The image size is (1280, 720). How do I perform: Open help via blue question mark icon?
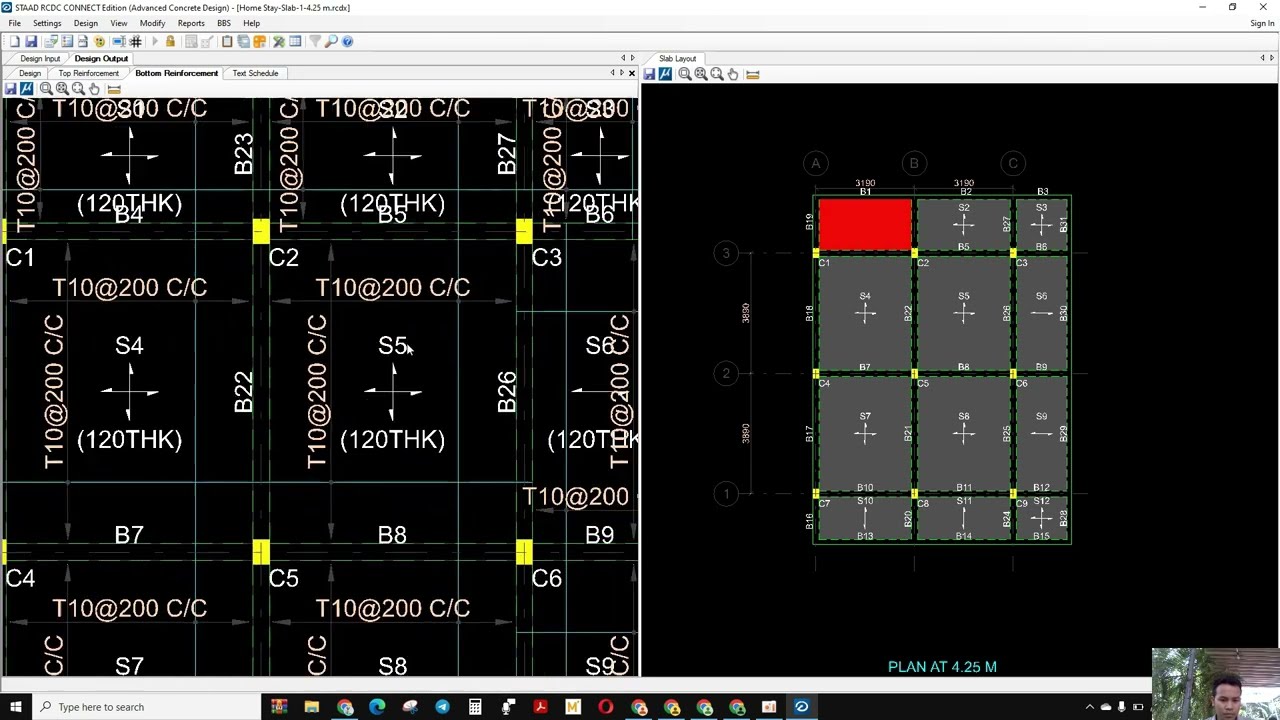347,41
